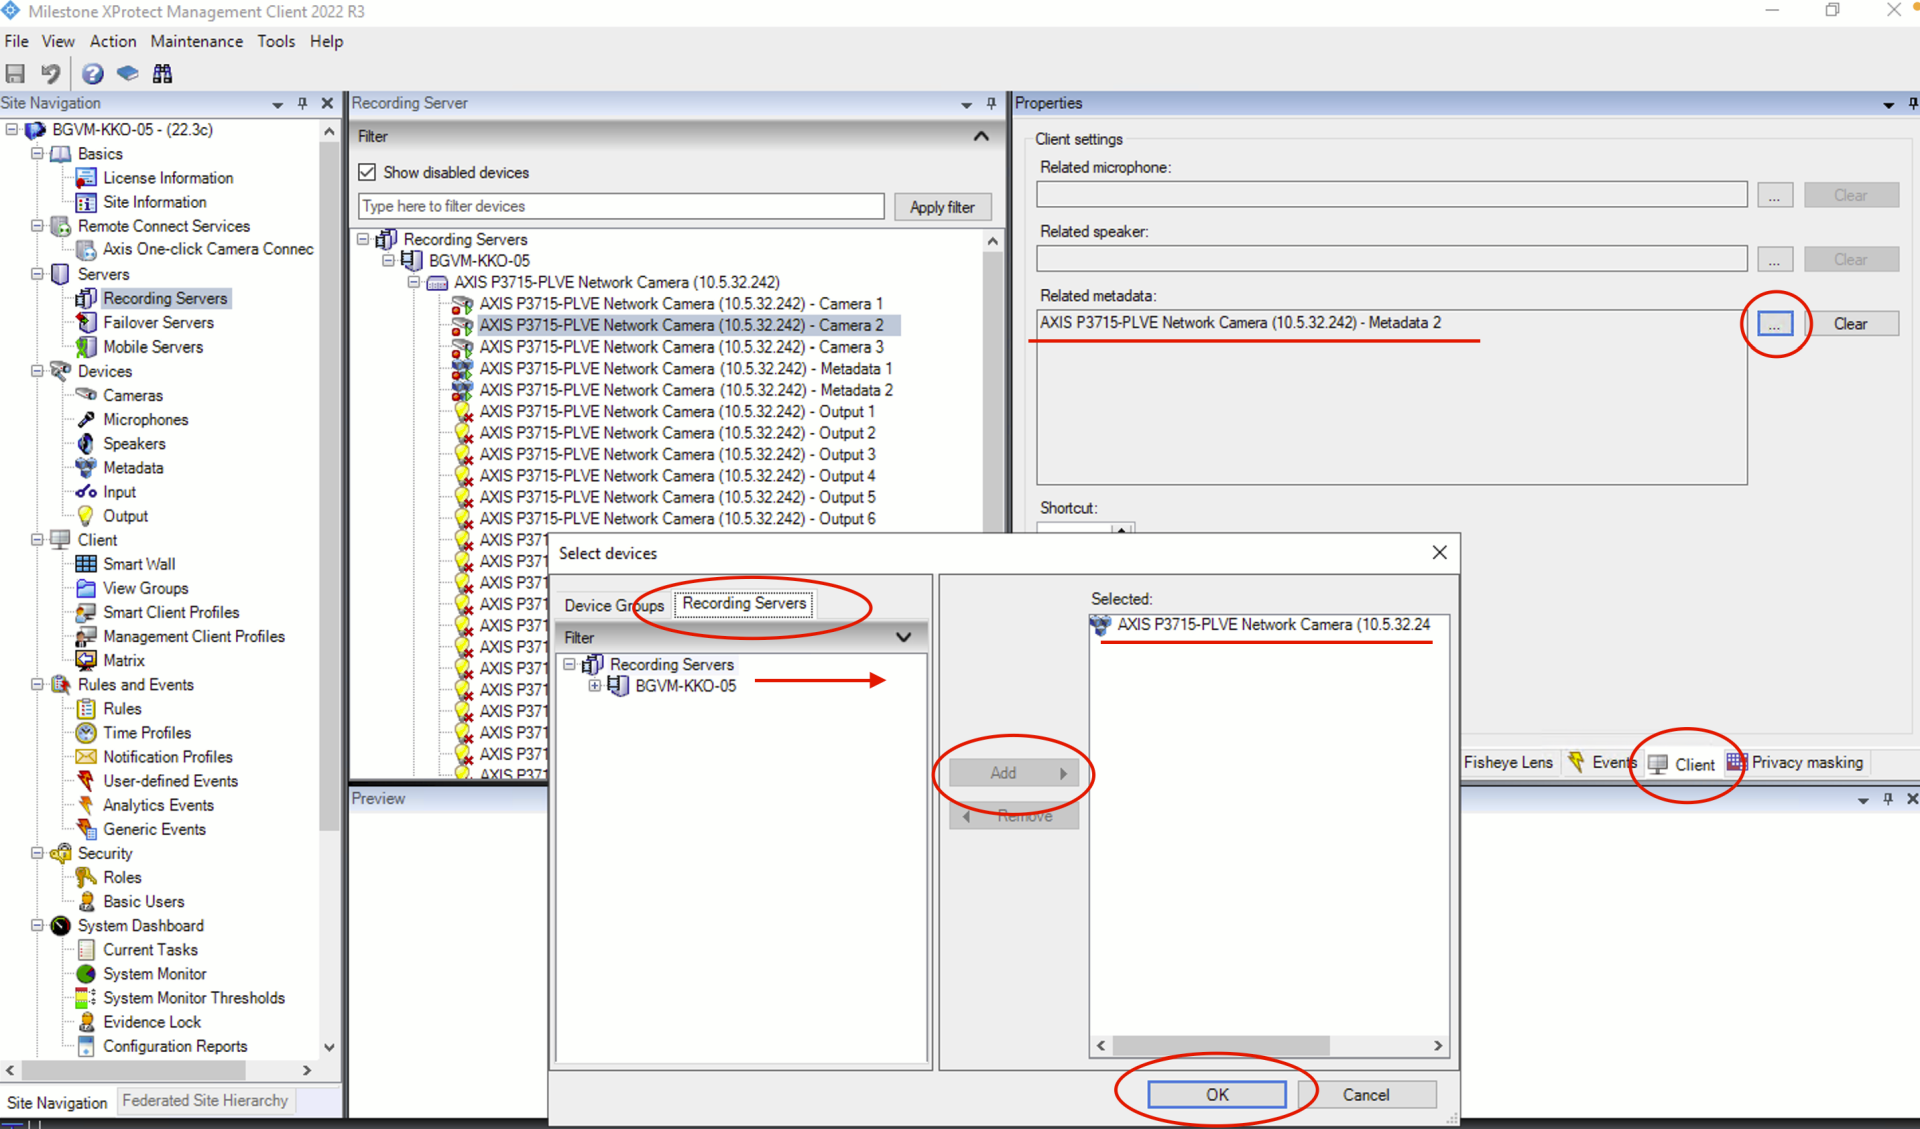Select the Smart Wall icon in Client
1920x1129 pixels.
[86, 564]
